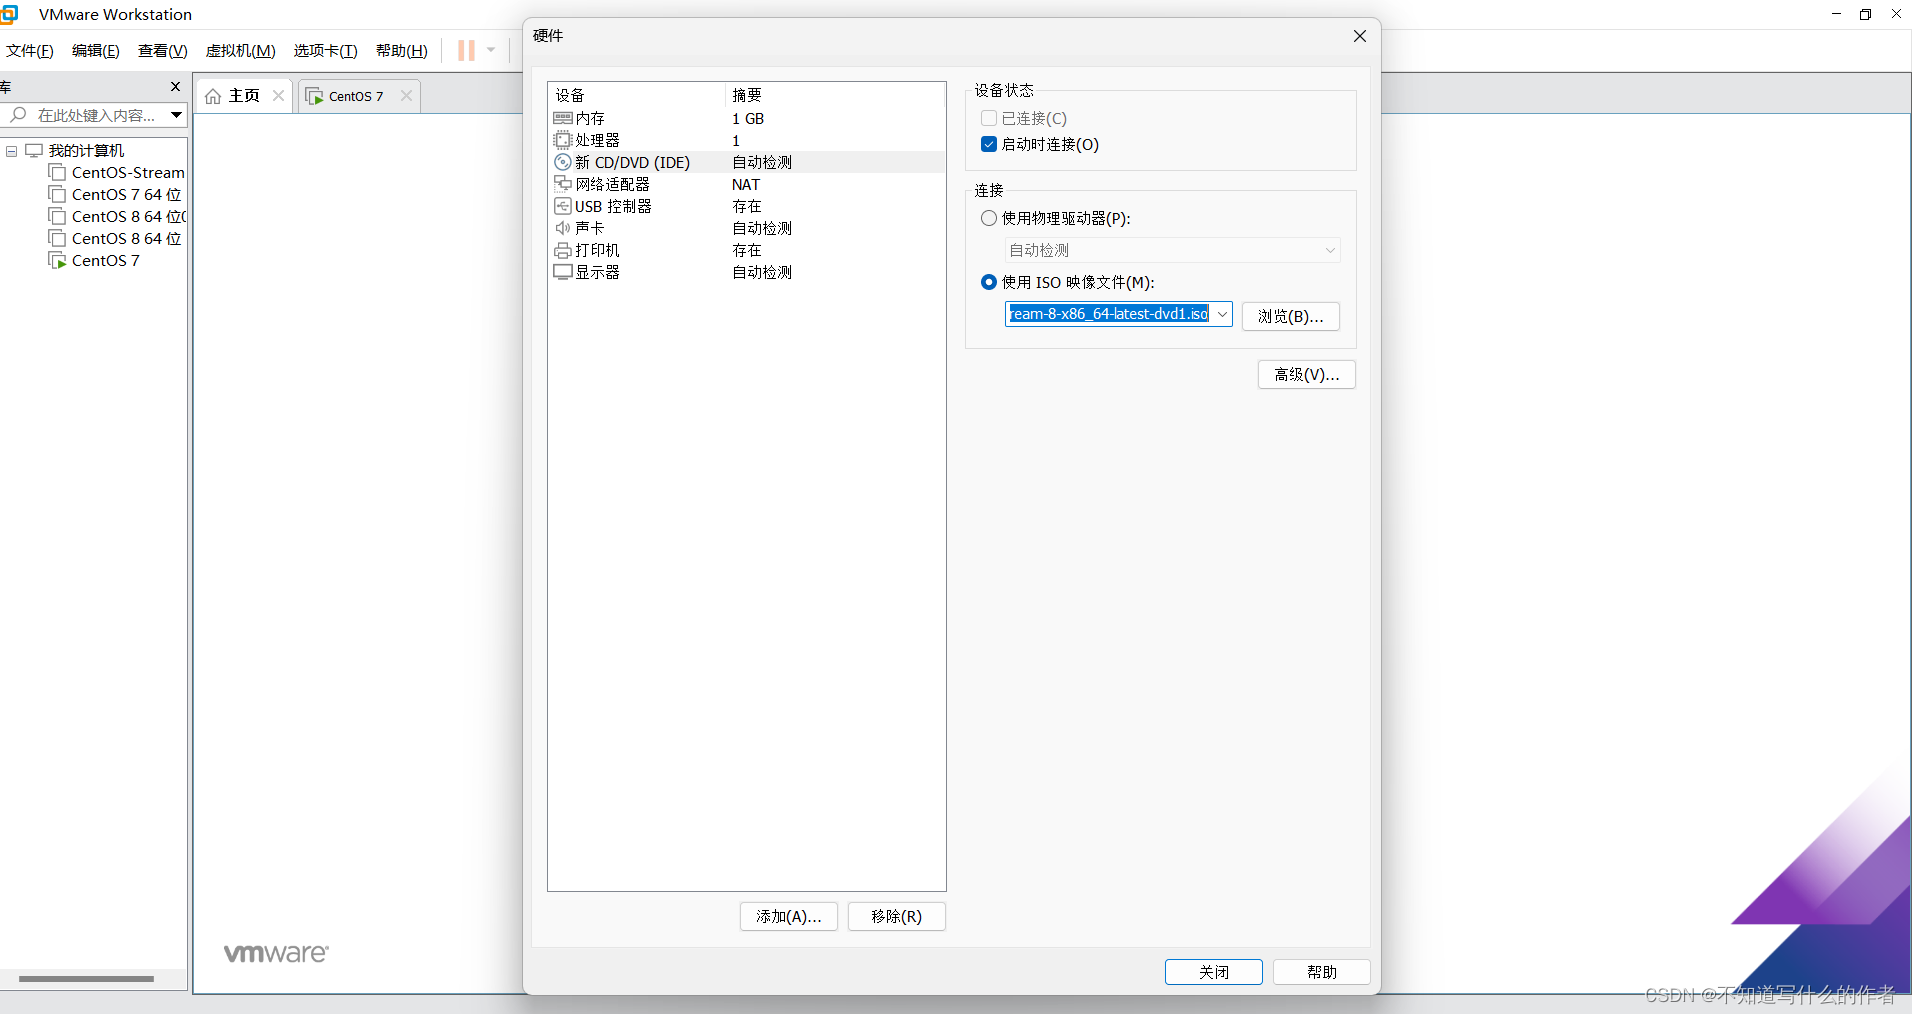This screenshot has height=1014, width=1912.
Task: Click the CentOS-Stream VM icon in library
Action: pyautogui.click(x=57, y=172)
